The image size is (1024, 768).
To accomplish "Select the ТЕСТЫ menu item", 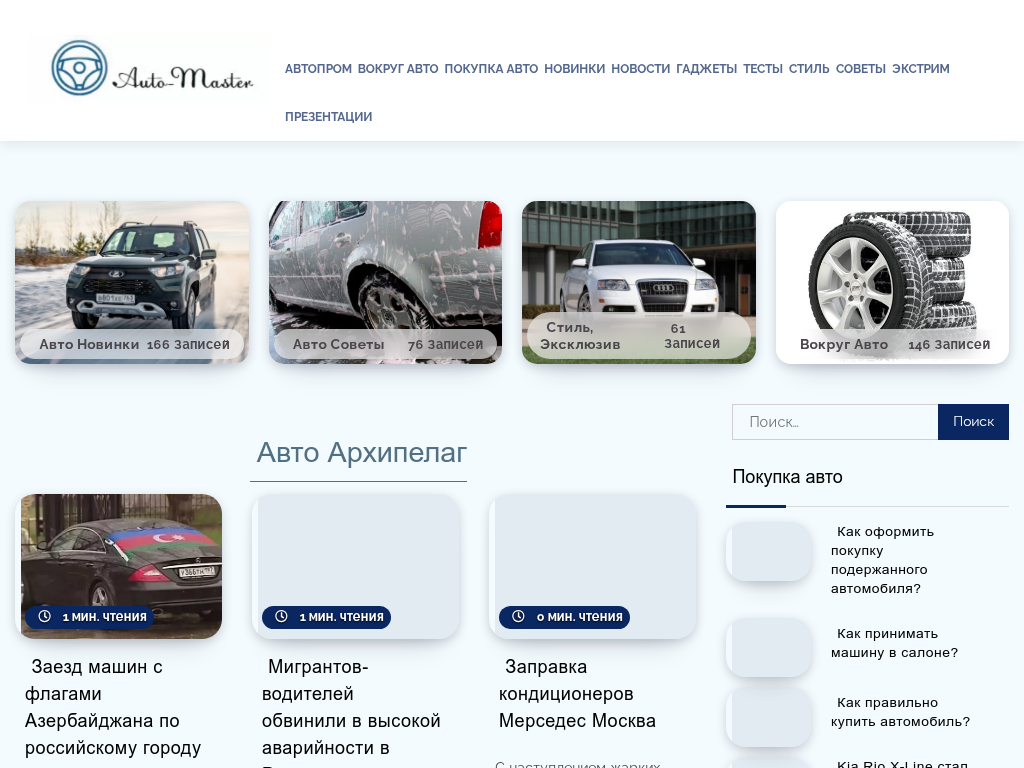I will pyautogui.click(x=763, y=69).
